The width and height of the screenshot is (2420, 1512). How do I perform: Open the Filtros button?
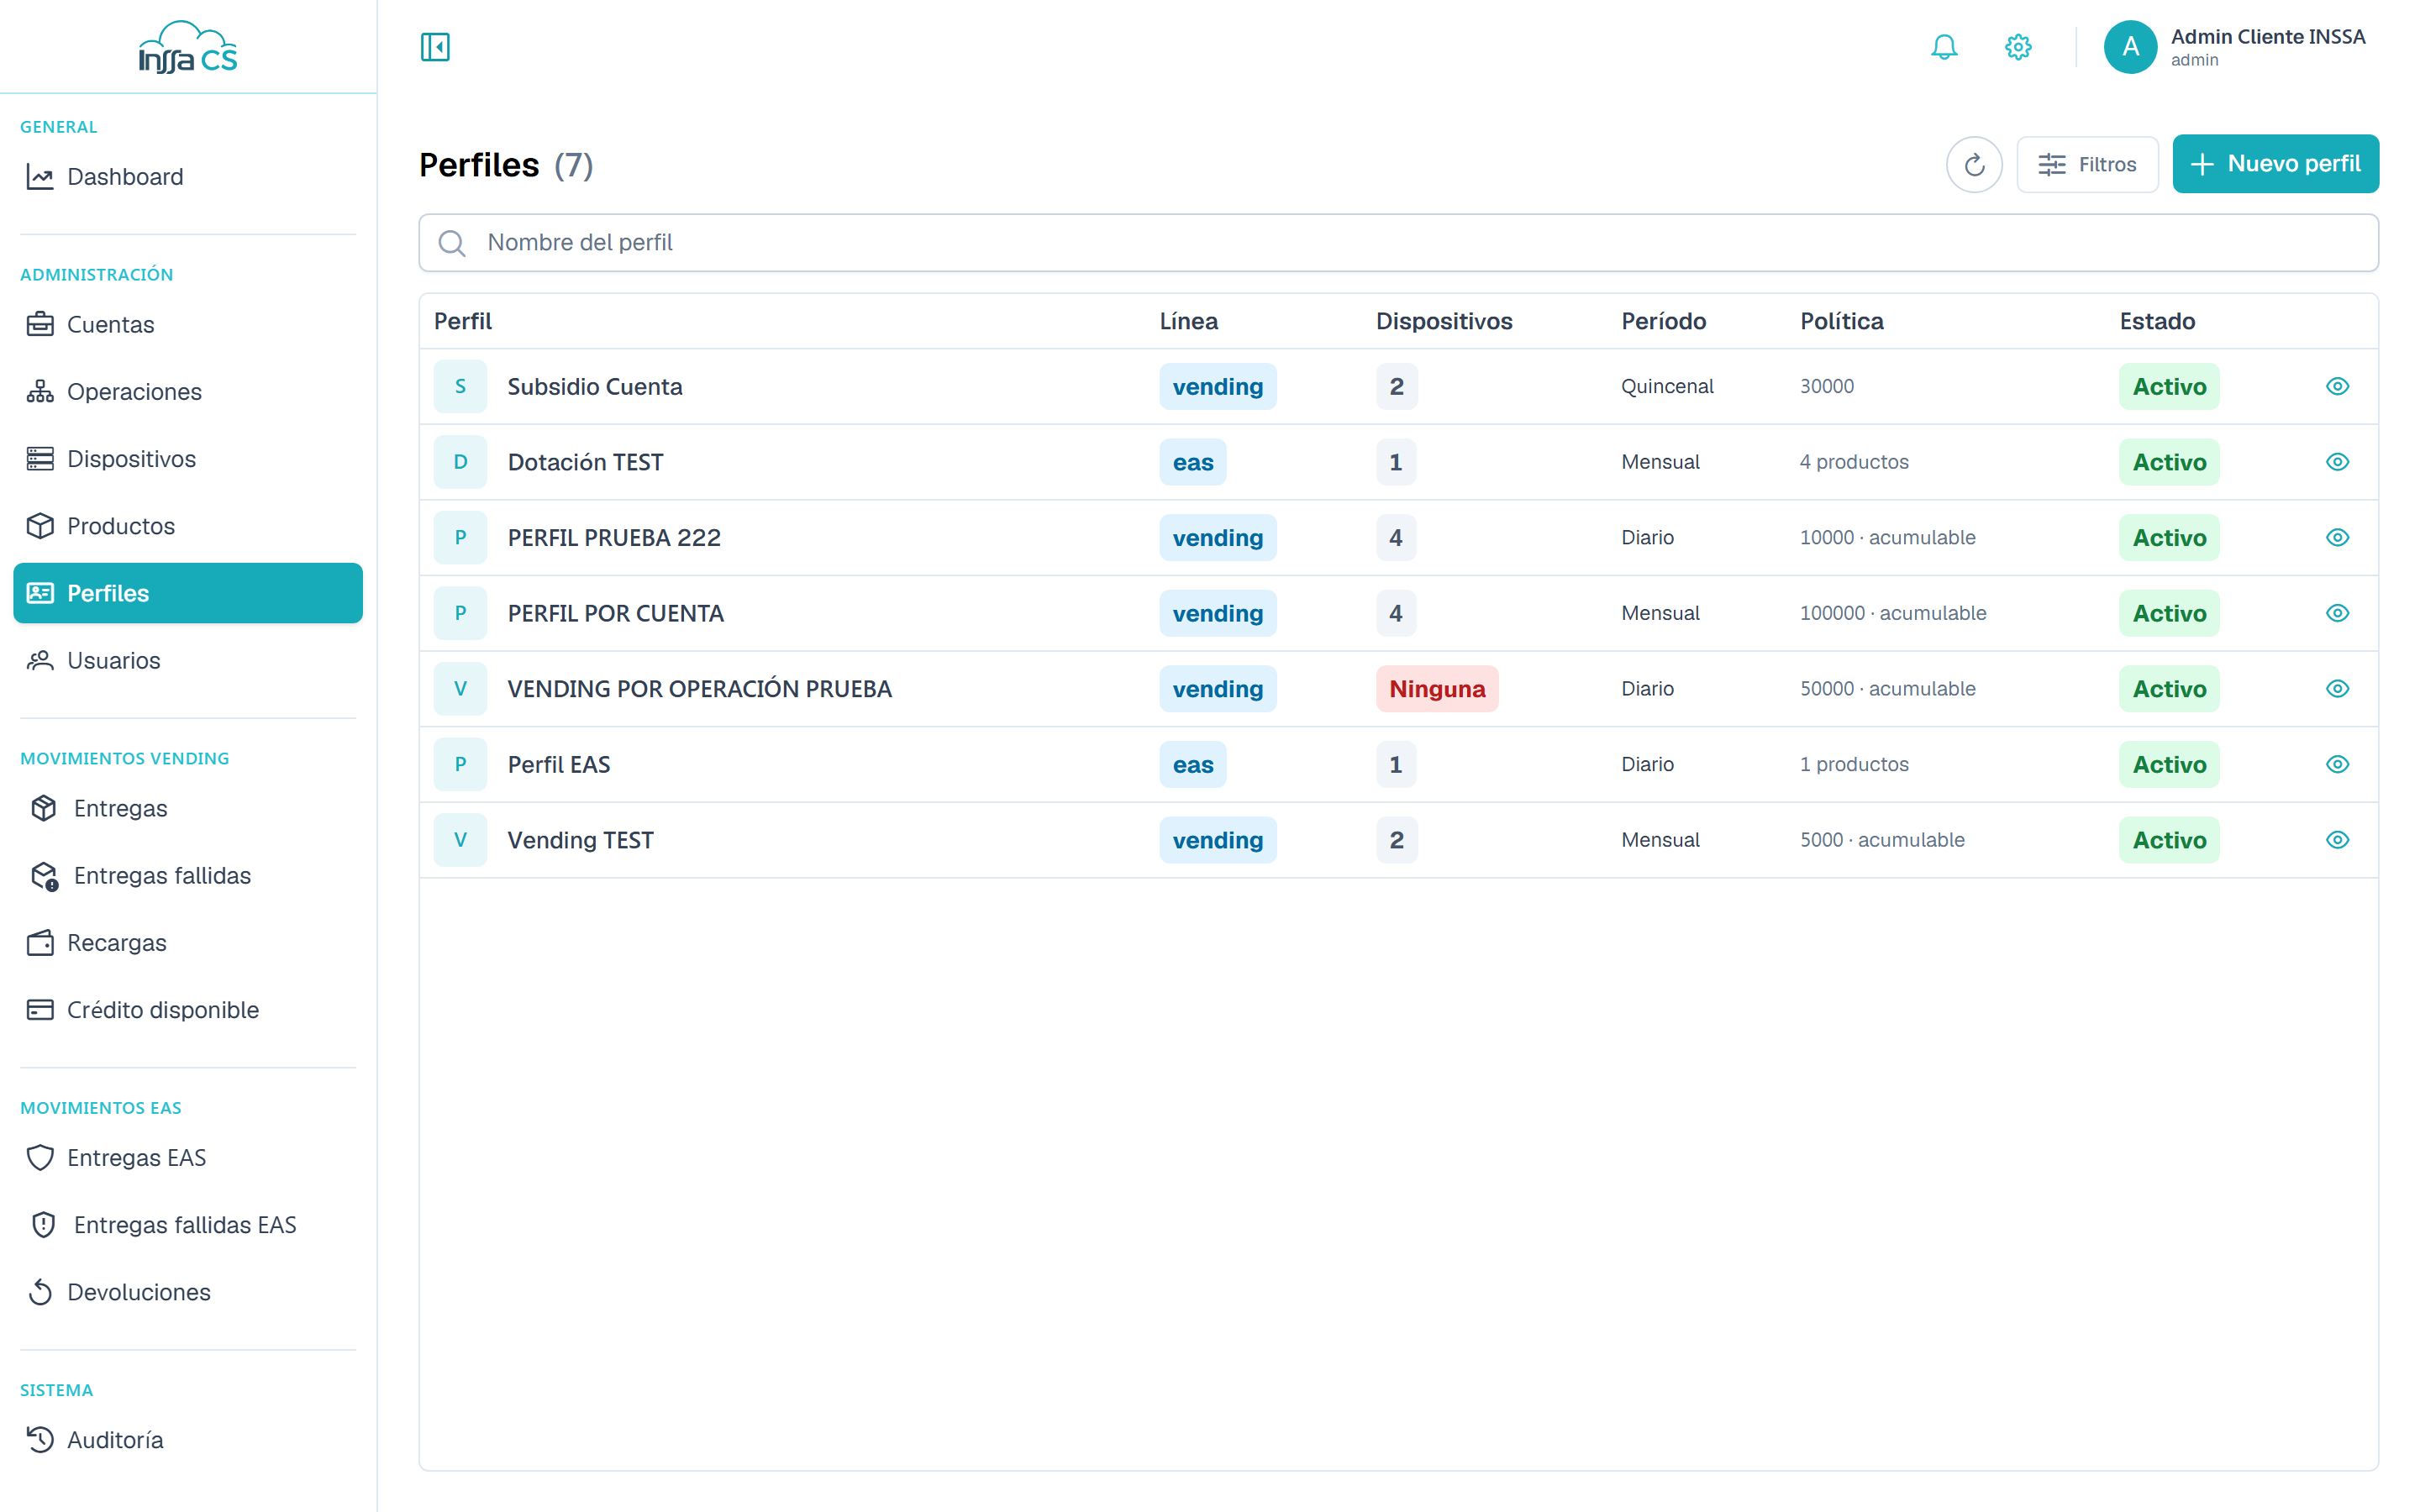(2087, 164)
